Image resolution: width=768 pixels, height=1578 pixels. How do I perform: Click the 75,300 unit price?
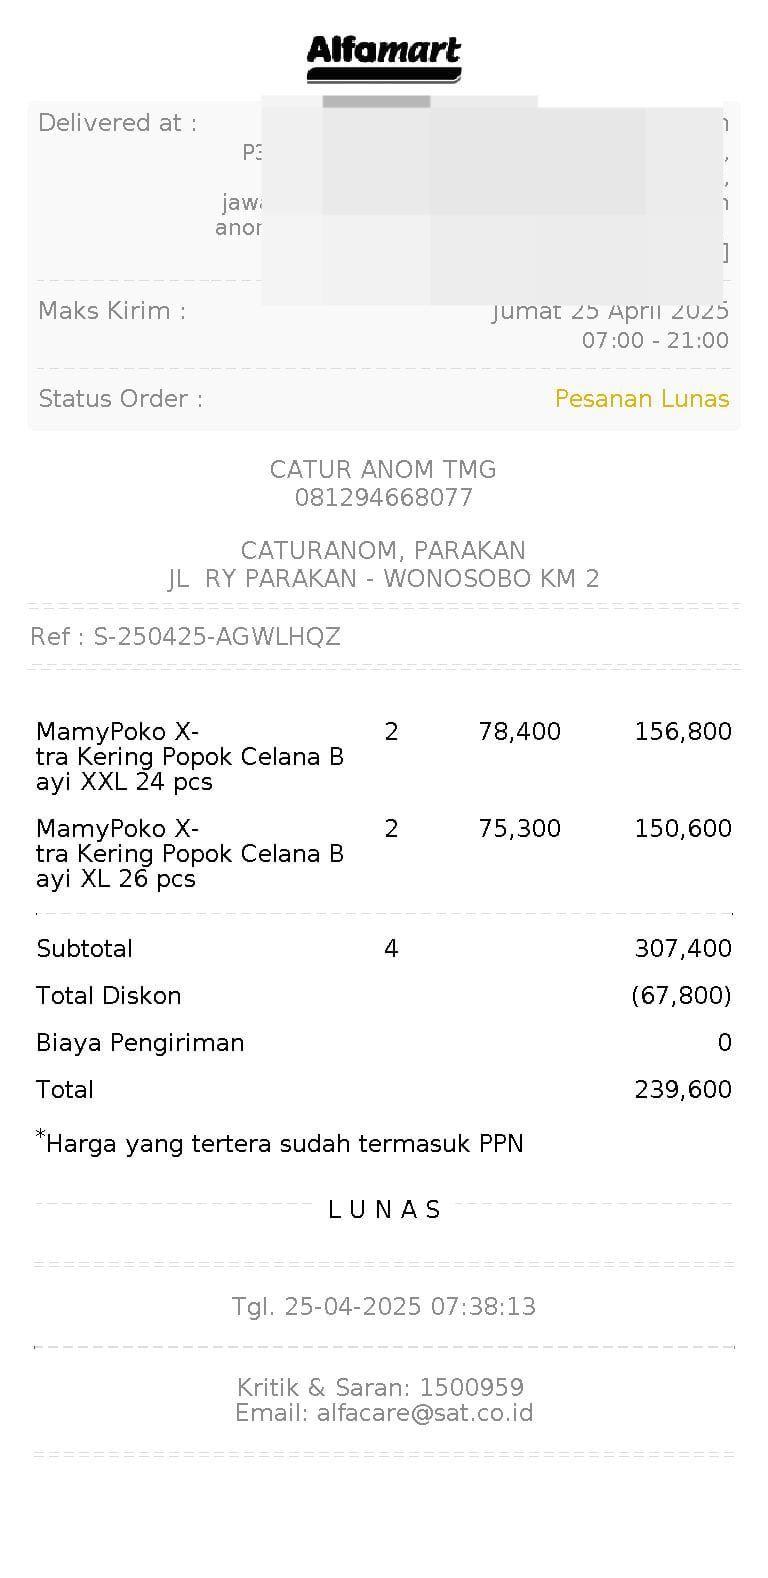[x=519, y=829]
